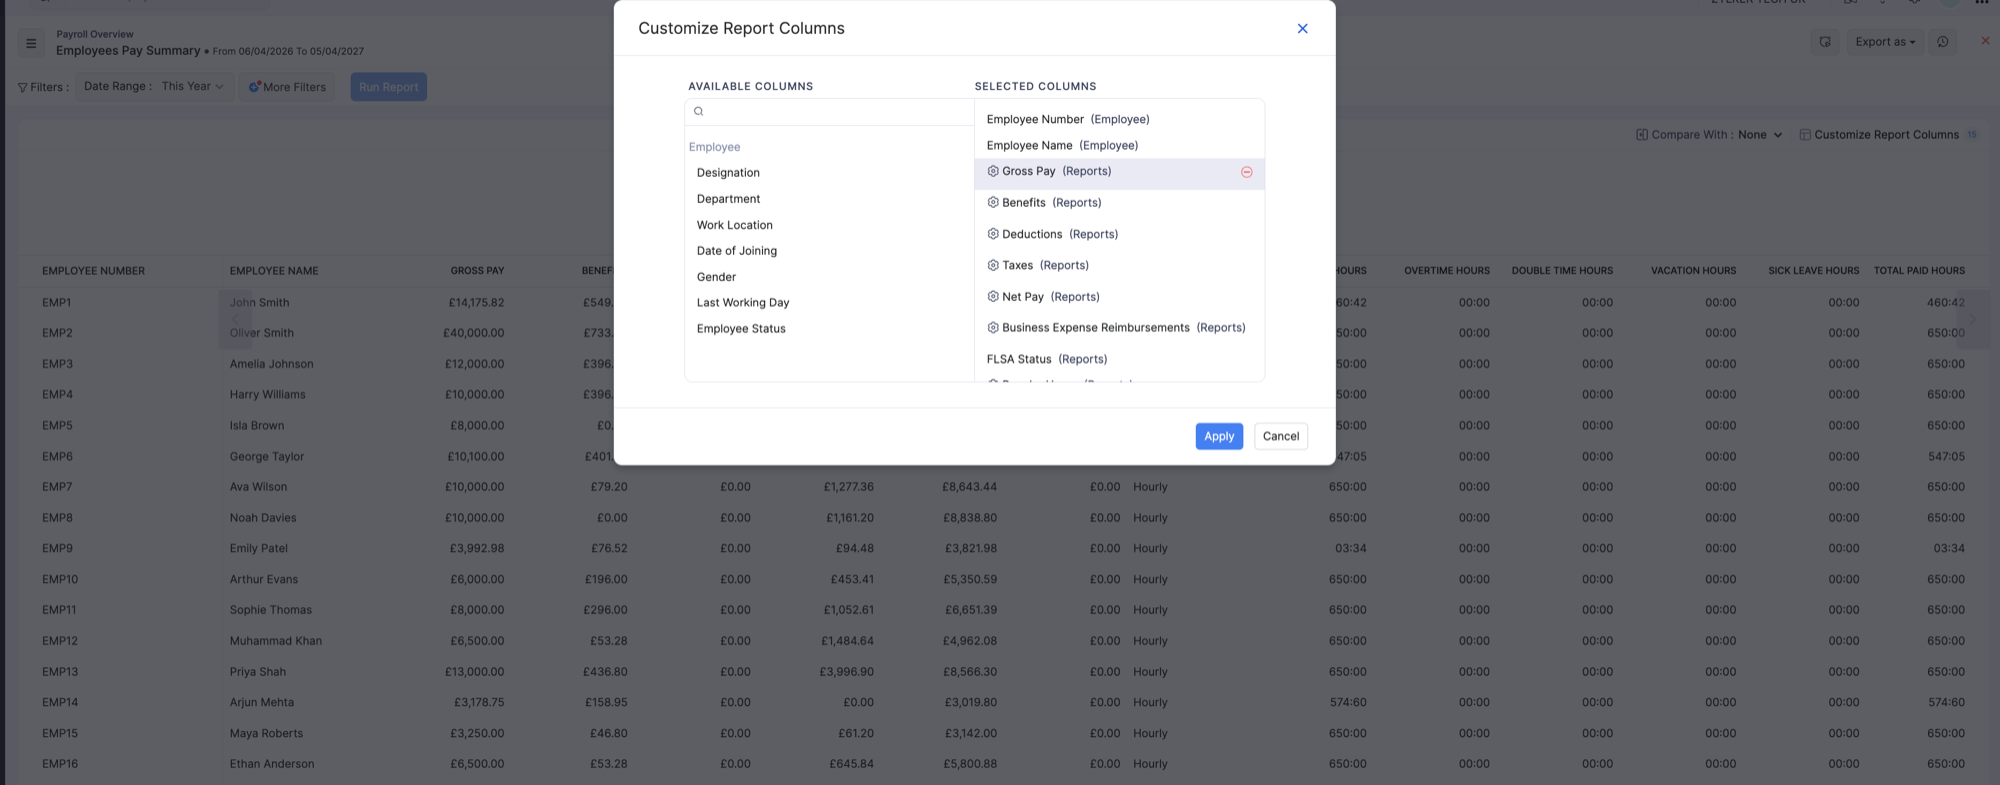Screen dimensions: 2000x785
Task: Click the Customize Report Columns count badge 15
Action: 1972,135
